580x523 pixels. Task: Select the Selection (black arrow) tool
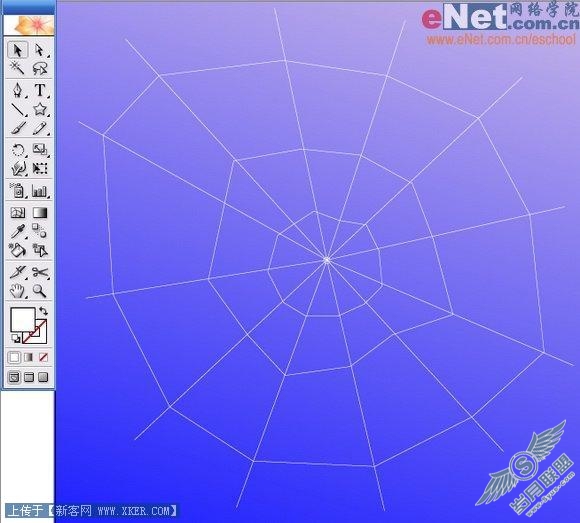(x=17, y=50)
